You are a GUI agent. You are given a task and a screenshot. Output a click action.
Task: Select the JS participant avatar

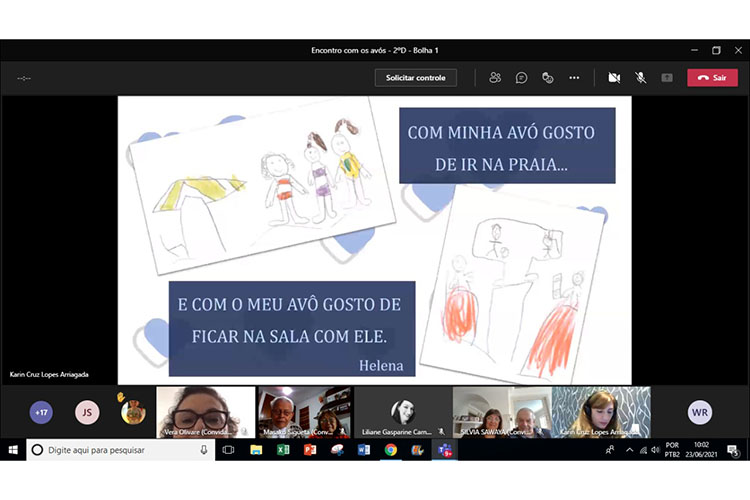87,412
